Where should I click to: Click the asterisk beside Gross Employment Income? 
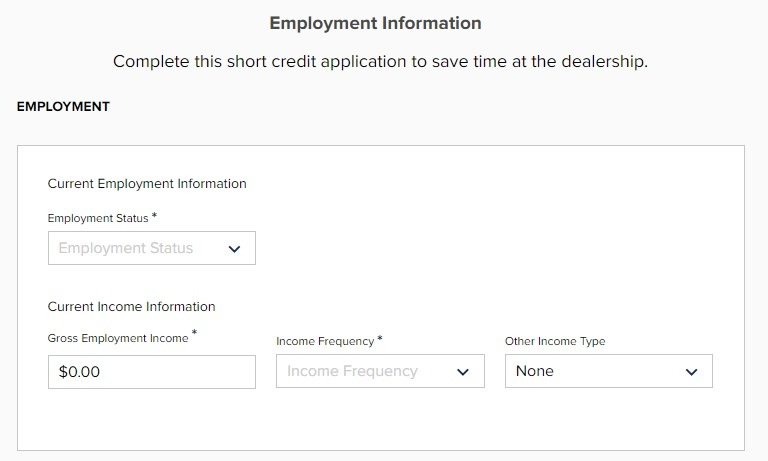point(194,332)
